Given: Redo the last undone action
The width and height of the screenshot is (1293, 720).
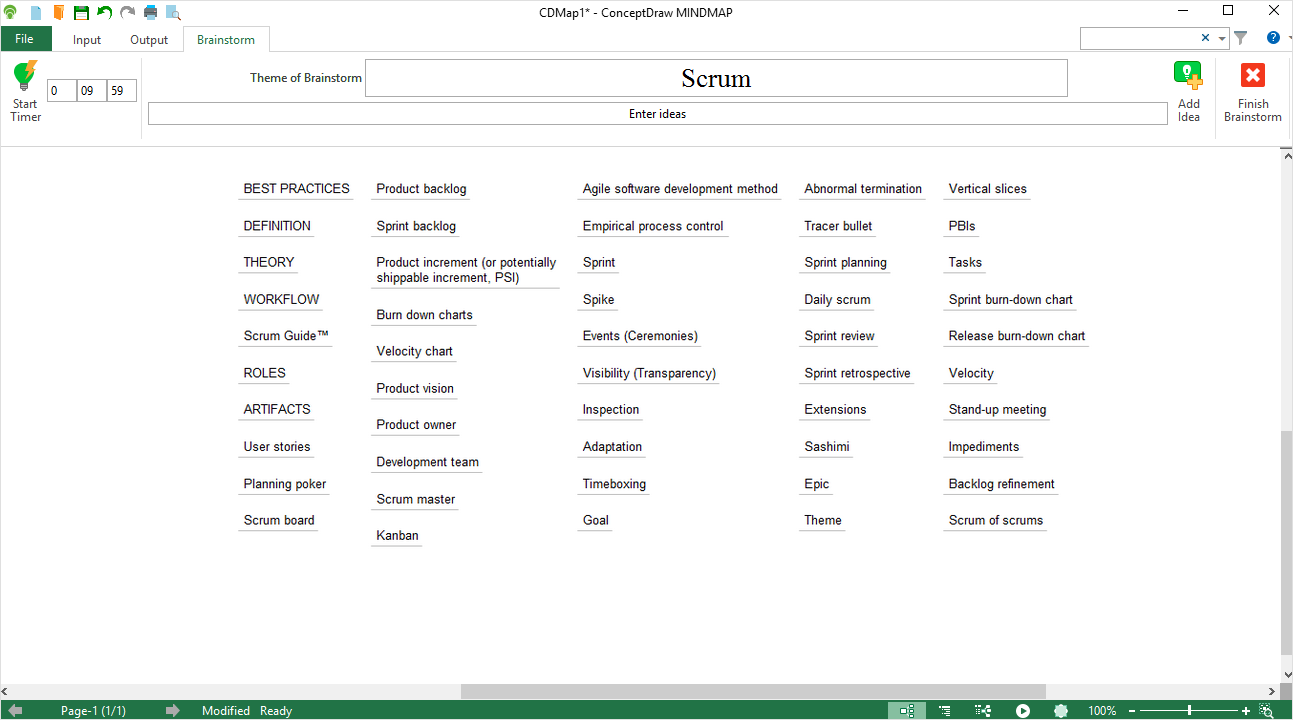Looking at the screenshot, I should (x=127, y=12).
